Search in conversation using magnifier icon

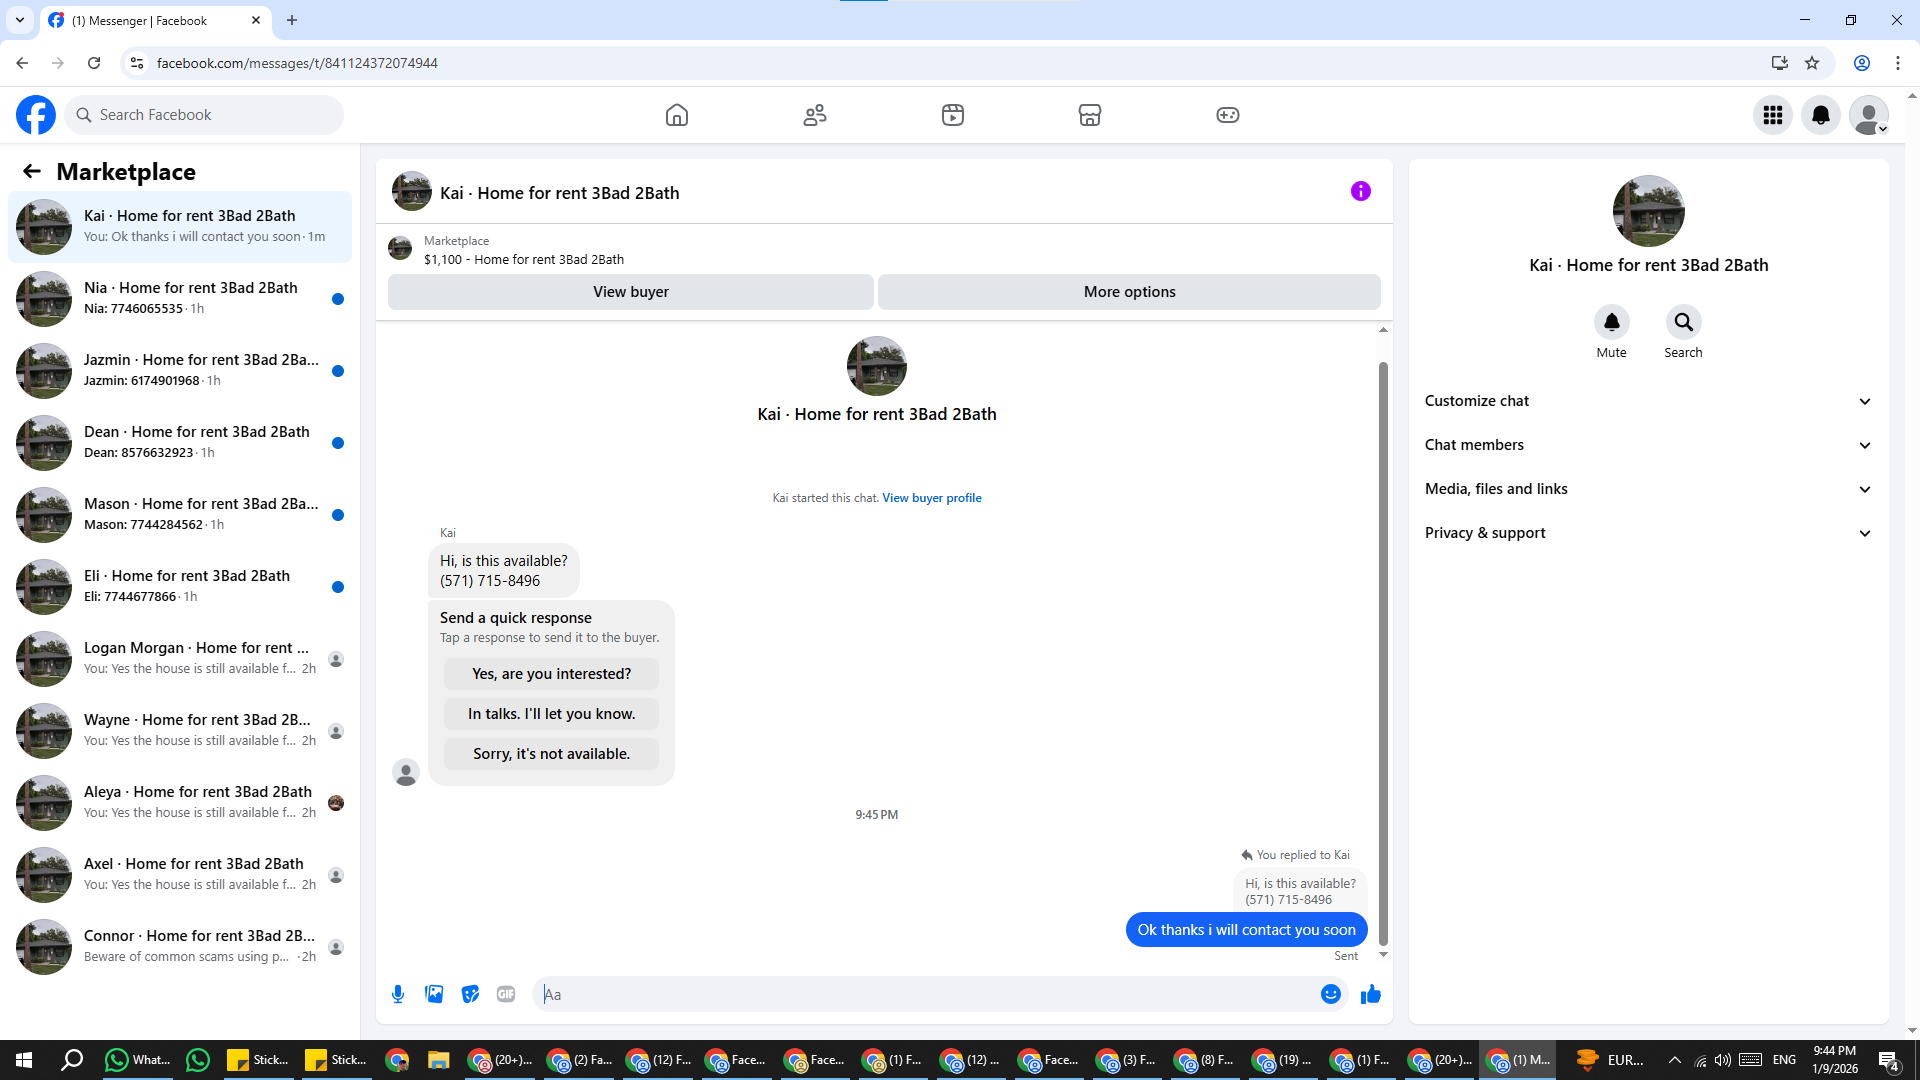tap(1683, 322)
